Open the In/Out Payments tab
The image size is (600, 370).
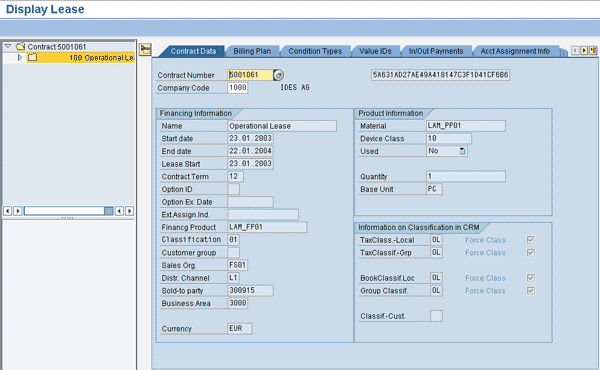[x=436, y=51]
